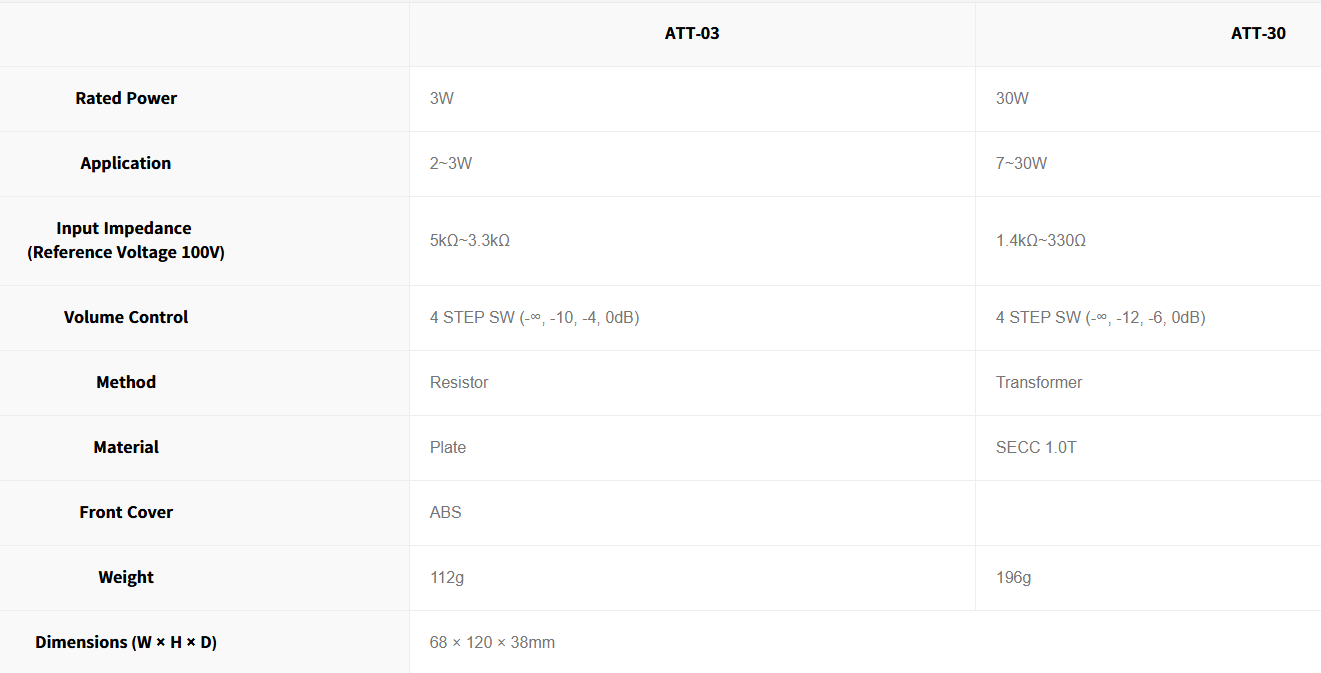
Task: Click the 196g weight value
Action: pyautogui.click(x=1013, y=577)
